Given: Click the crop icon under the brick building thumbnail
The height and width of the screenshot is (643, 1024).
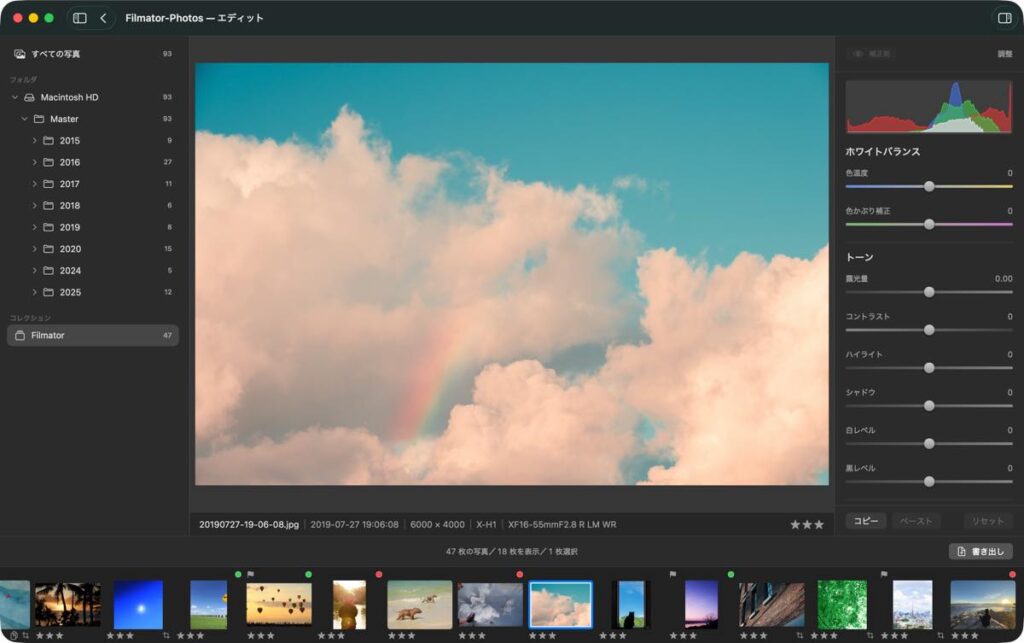Looking at the screenshot, I should 800,635.
